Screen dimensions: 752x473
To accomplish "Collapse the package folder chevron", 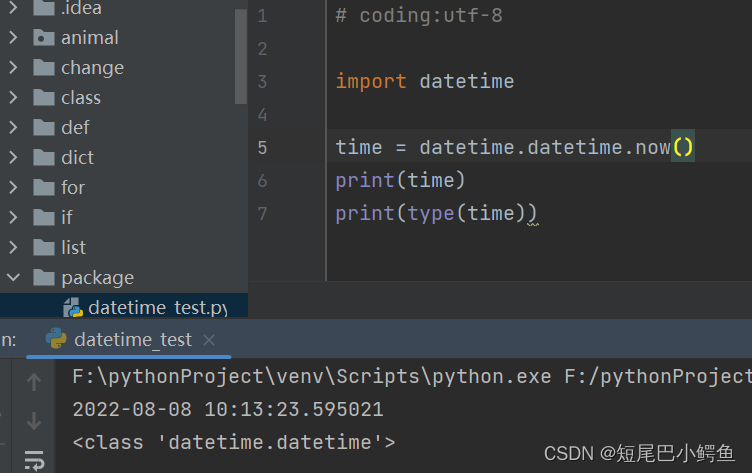I will (13, 278).
